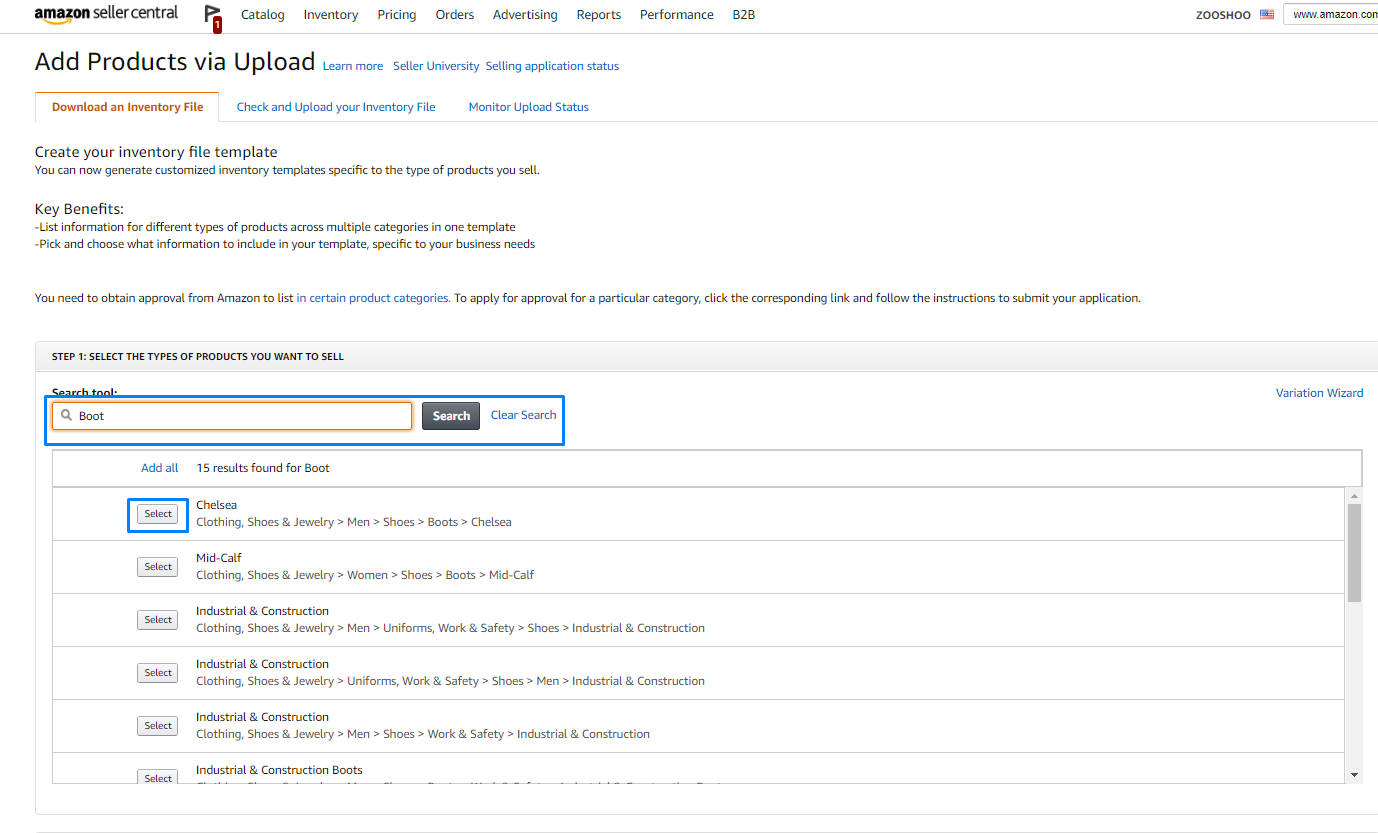
Task: Open the Monitor Upload Status tab
Action: tap(528, 106)
